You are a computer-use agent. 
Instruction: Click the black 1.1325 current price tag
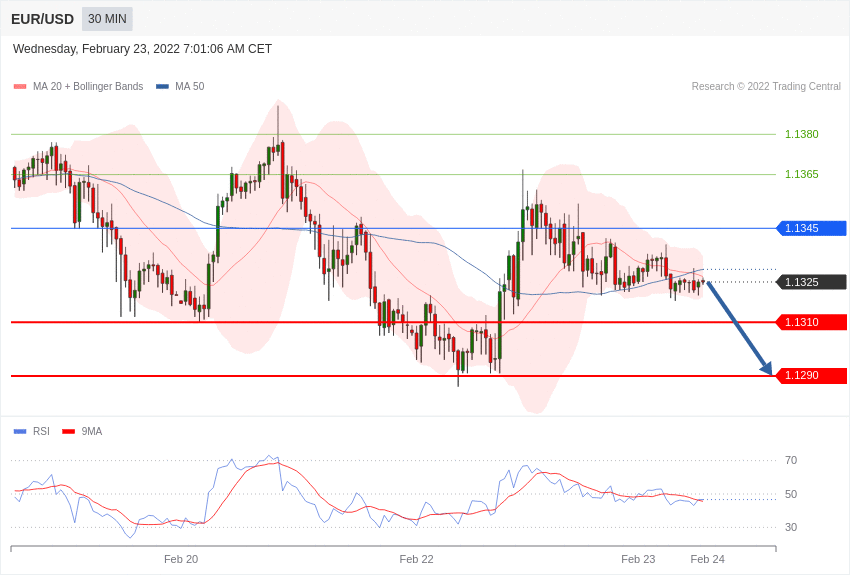click(x=812, y=282)
